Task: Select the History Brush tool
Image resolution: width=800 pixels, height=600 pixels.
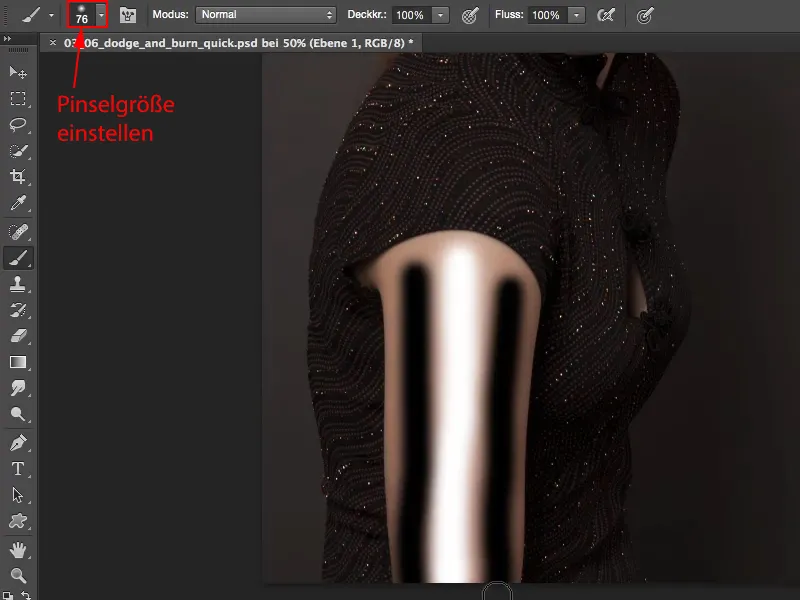Action: tap(18, 310)
